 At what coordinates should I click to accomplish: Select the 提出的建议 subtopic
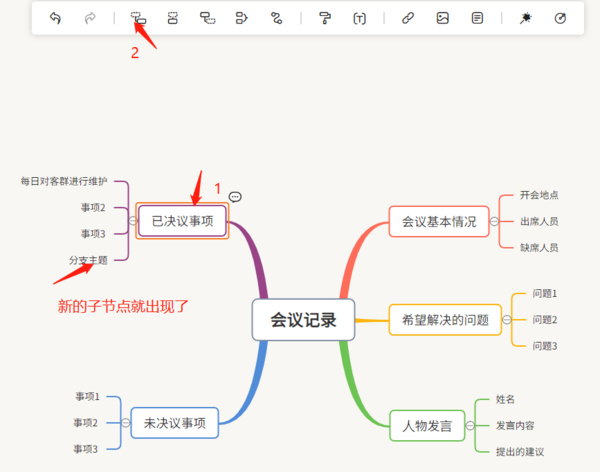[520, 452]
